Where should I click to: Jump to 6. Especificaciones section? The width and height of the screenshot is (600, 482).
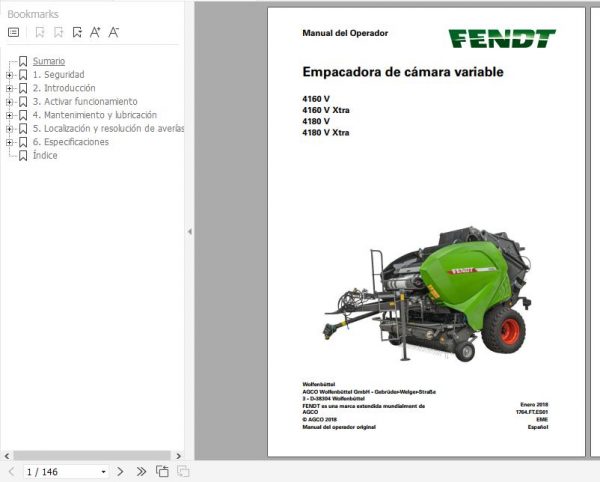pos(71,142)
